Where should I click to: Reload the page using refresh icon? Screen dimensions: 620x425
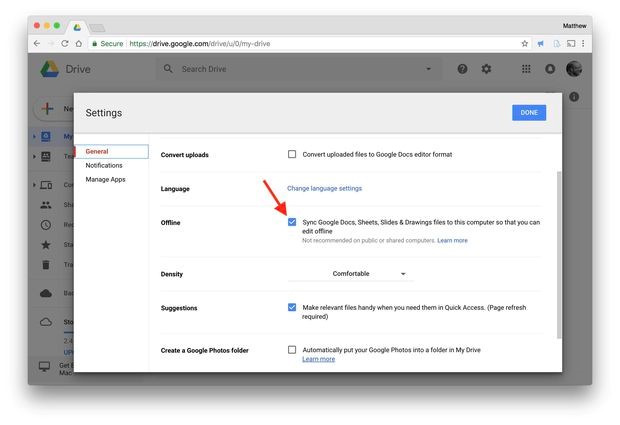65,44
